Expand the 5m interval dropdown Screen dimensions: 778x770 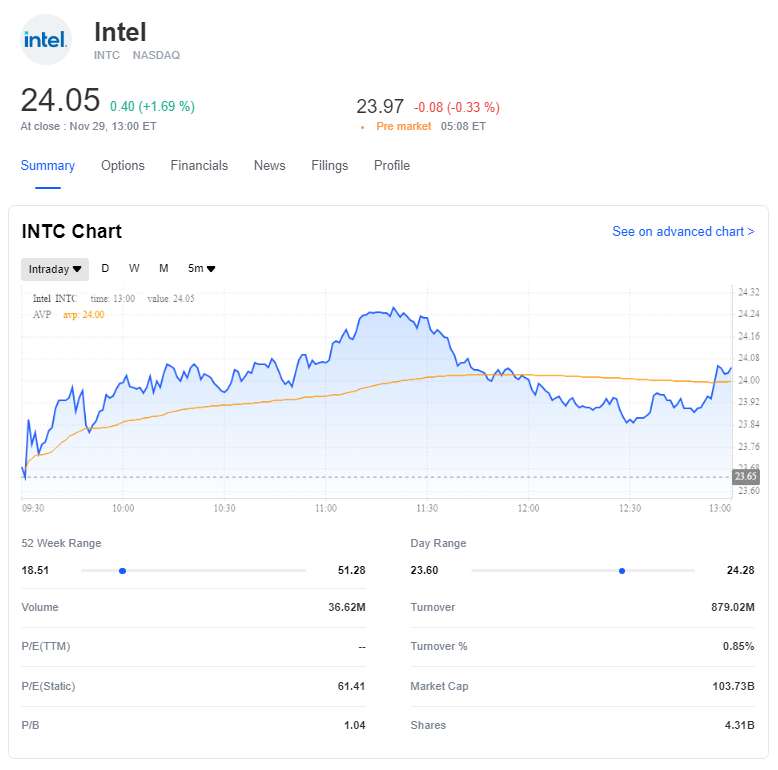point(202,269)
